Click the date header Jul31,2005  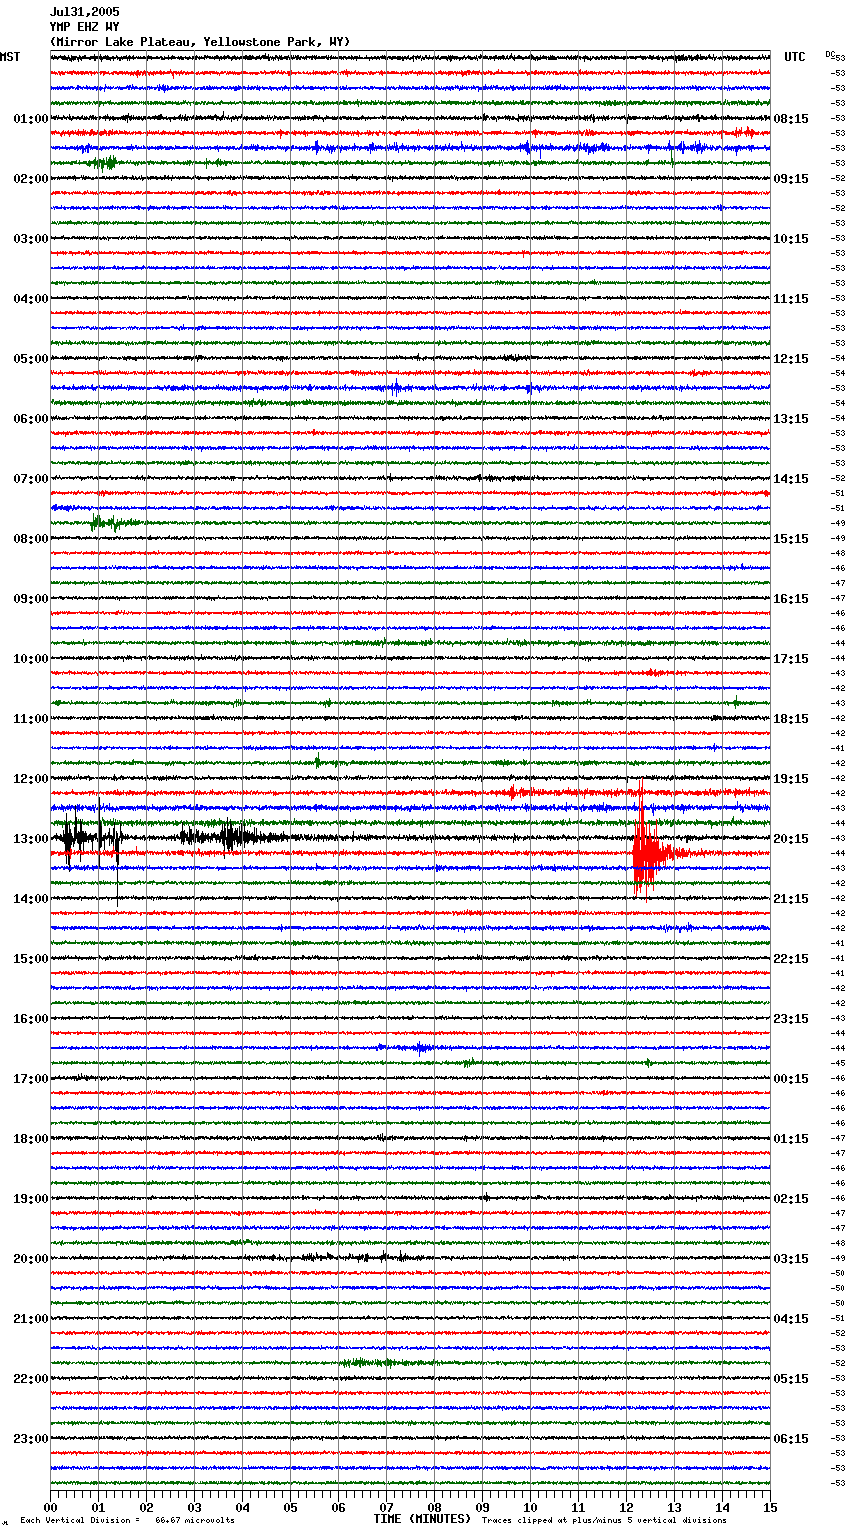(84, 12)
